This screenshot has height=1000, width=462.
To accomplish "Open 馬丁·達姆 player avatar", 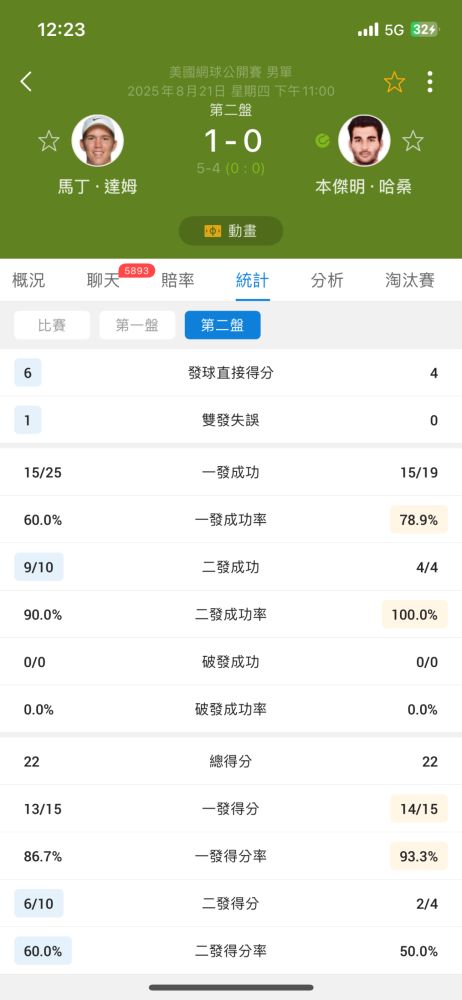I will (98, 140).
